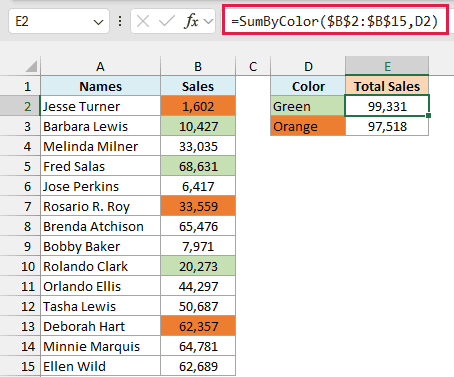
Task: Click the 97,518 total sales cell
Action: click(x=387, y=126)
